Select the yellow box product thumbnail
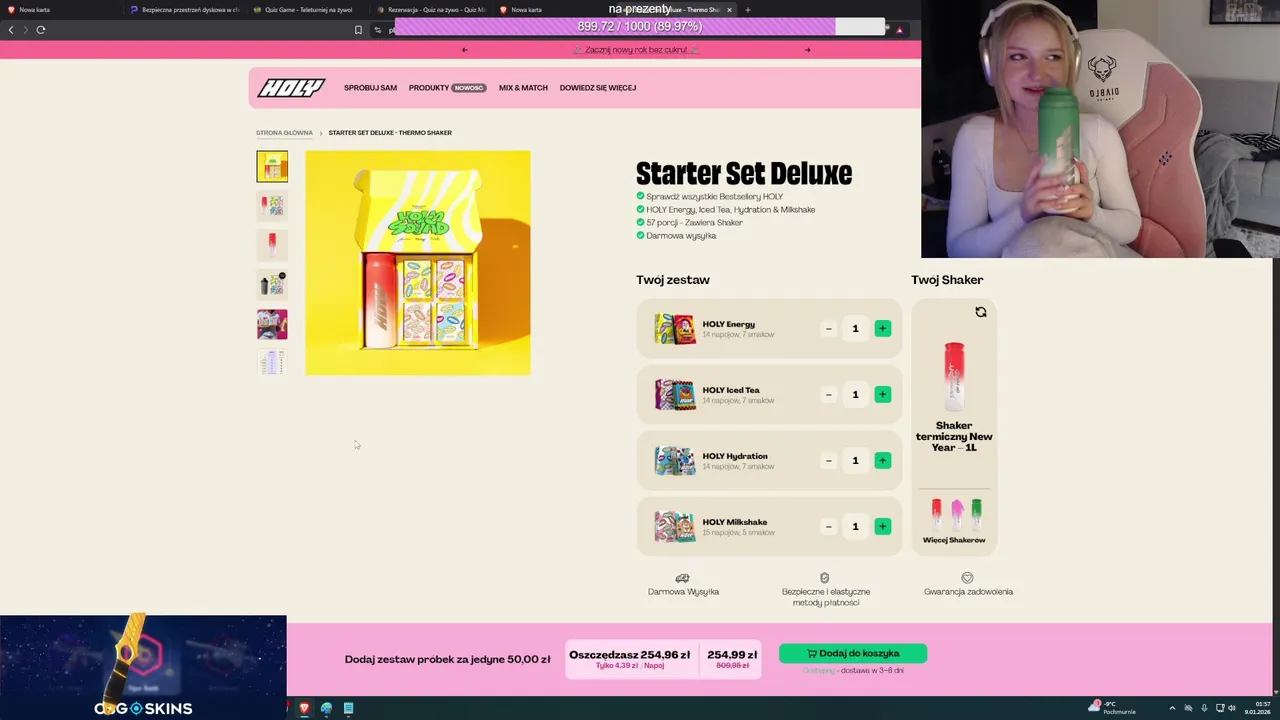Screen dimensions: 1280x720 point(272,166)
